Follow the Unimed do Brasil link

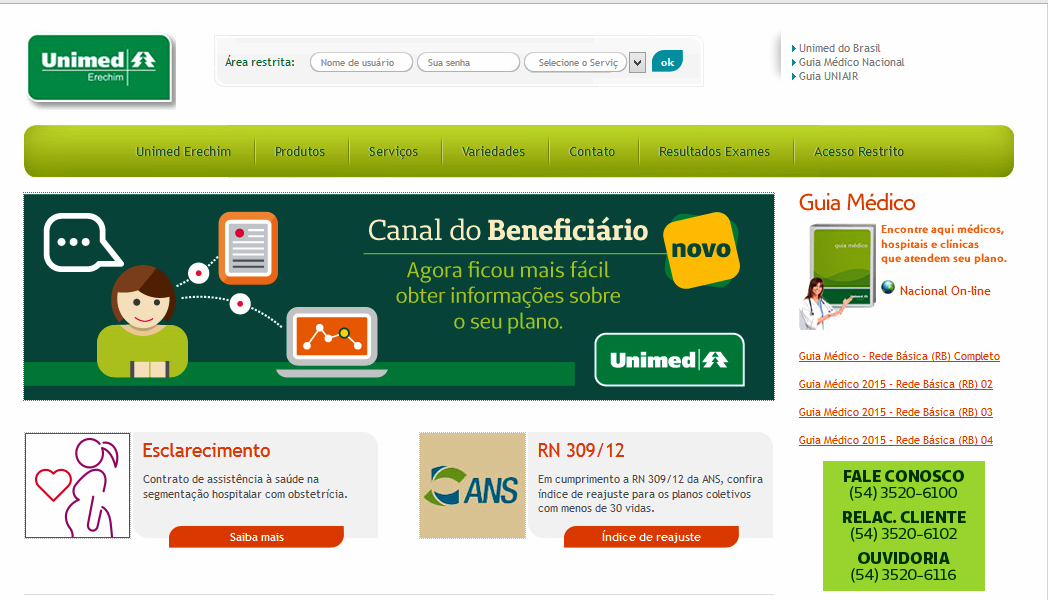tap(839, 48)
